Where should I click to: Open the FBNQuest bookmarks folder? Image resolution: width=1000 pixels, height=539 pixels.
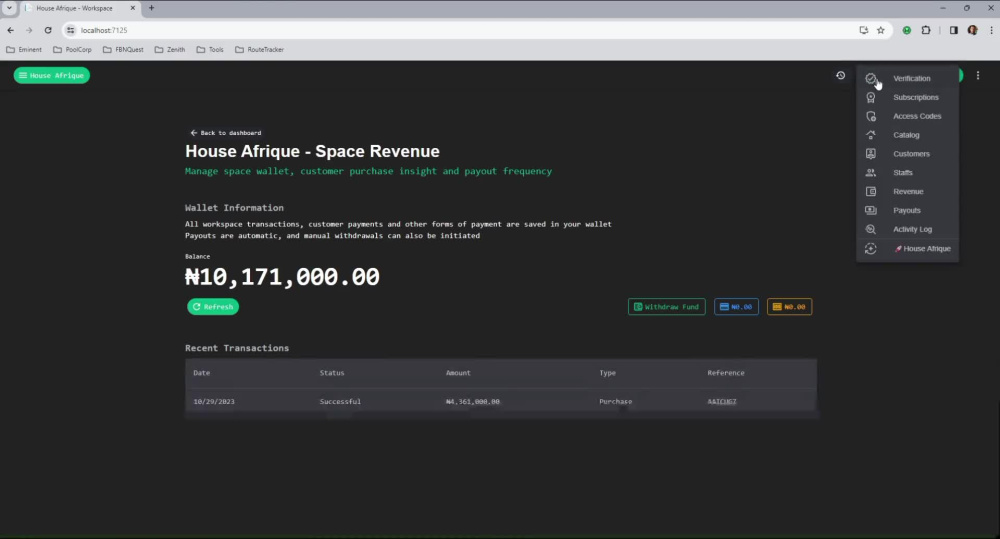pos(123,49)
